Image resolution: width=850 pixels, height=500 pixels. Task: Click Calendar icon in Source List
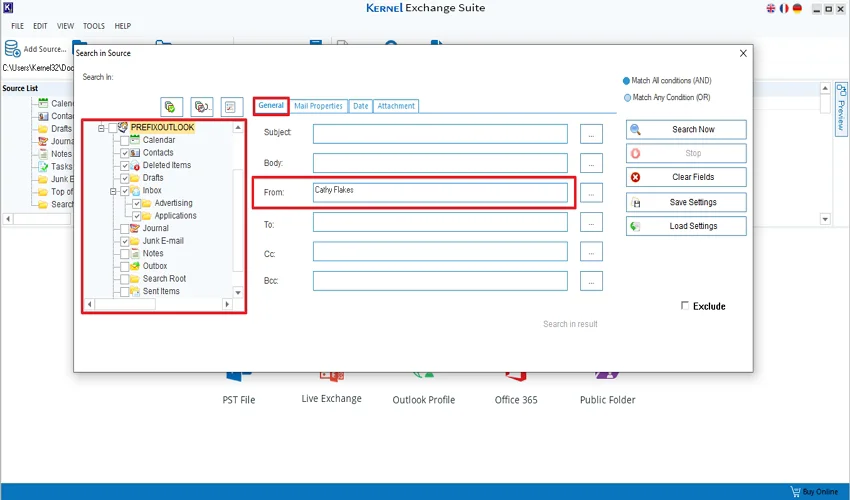pos(43,103)
